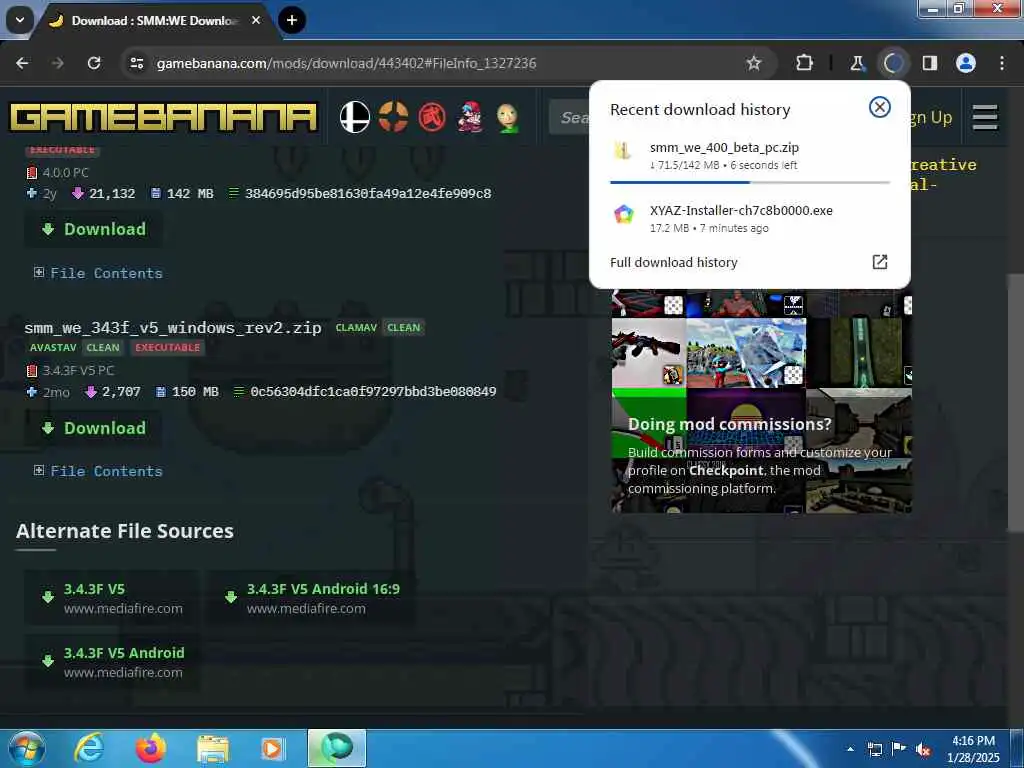Viewport: 1024px width, 768px height.
Task: Select MD5 hash 384695d95be81630fa49a12e4fe909c8
Action: point(368,193)
